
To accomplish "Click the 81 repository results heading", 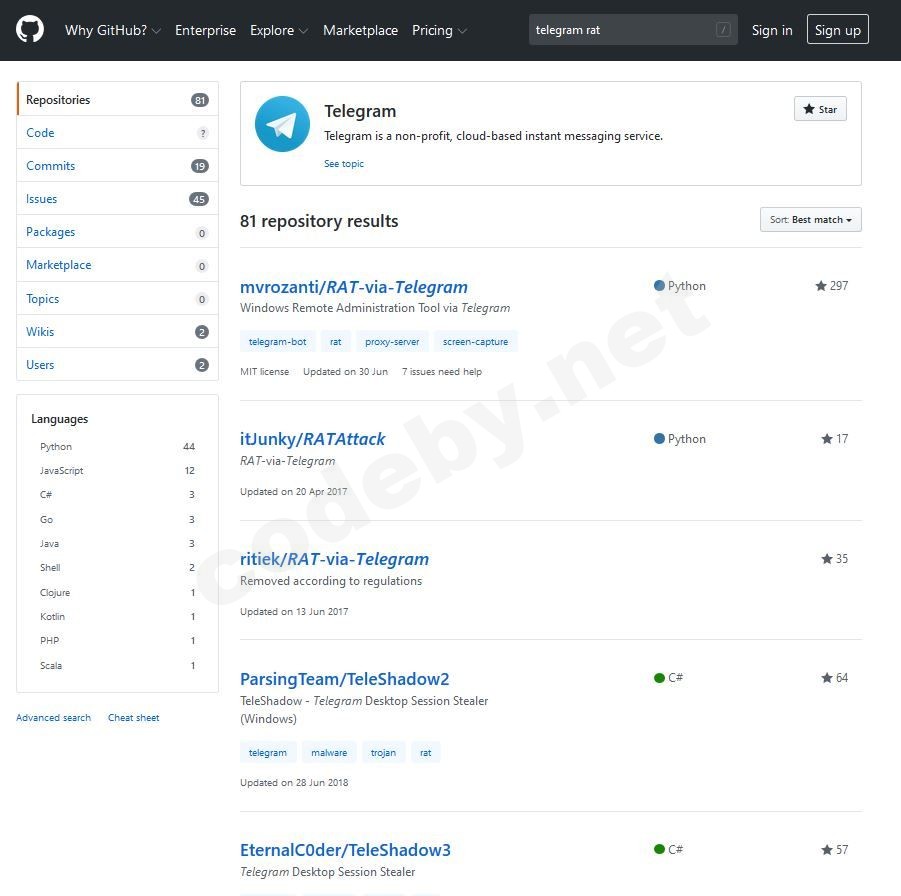I will [x=319, y=221].
